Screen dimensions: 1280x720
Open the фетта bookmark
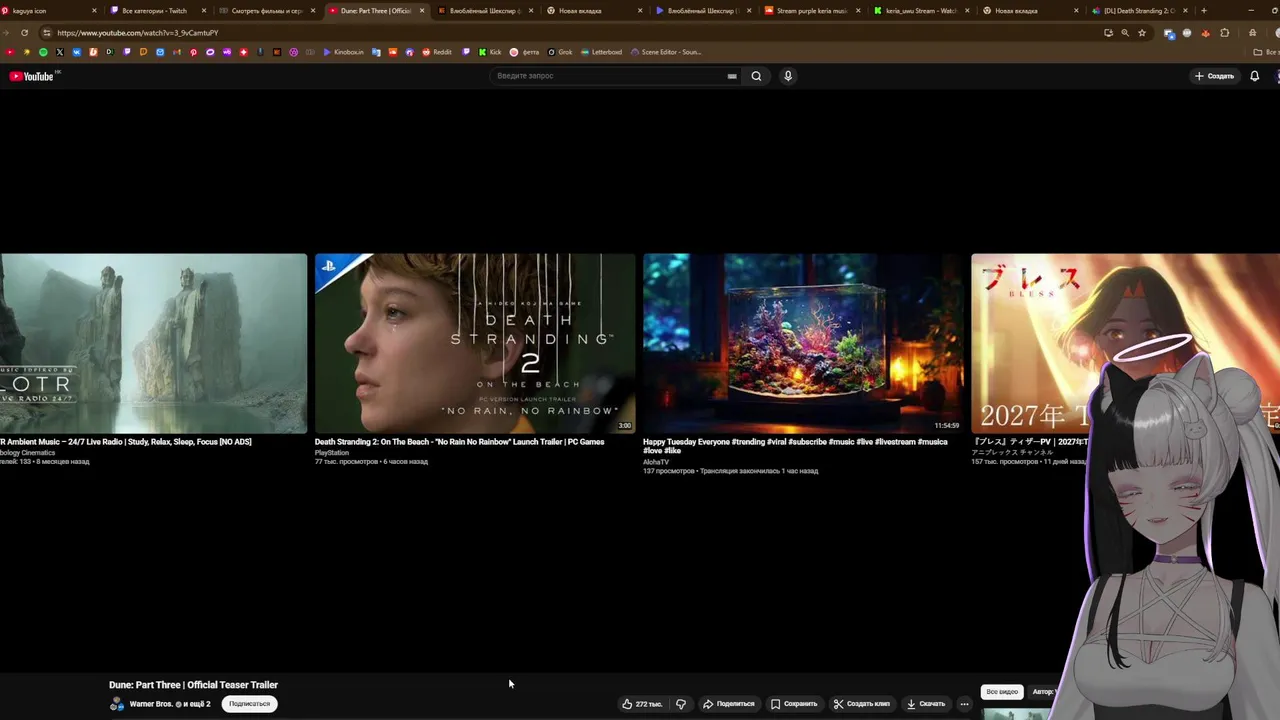pyautogui.click(x=524, y=52)
